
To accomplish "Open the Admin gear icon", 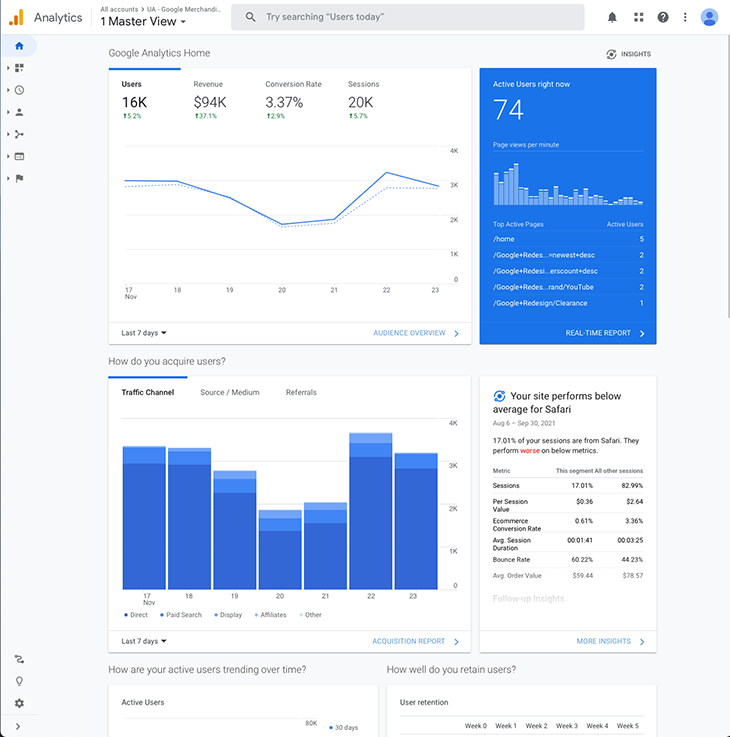I will [x=19, y=704].
